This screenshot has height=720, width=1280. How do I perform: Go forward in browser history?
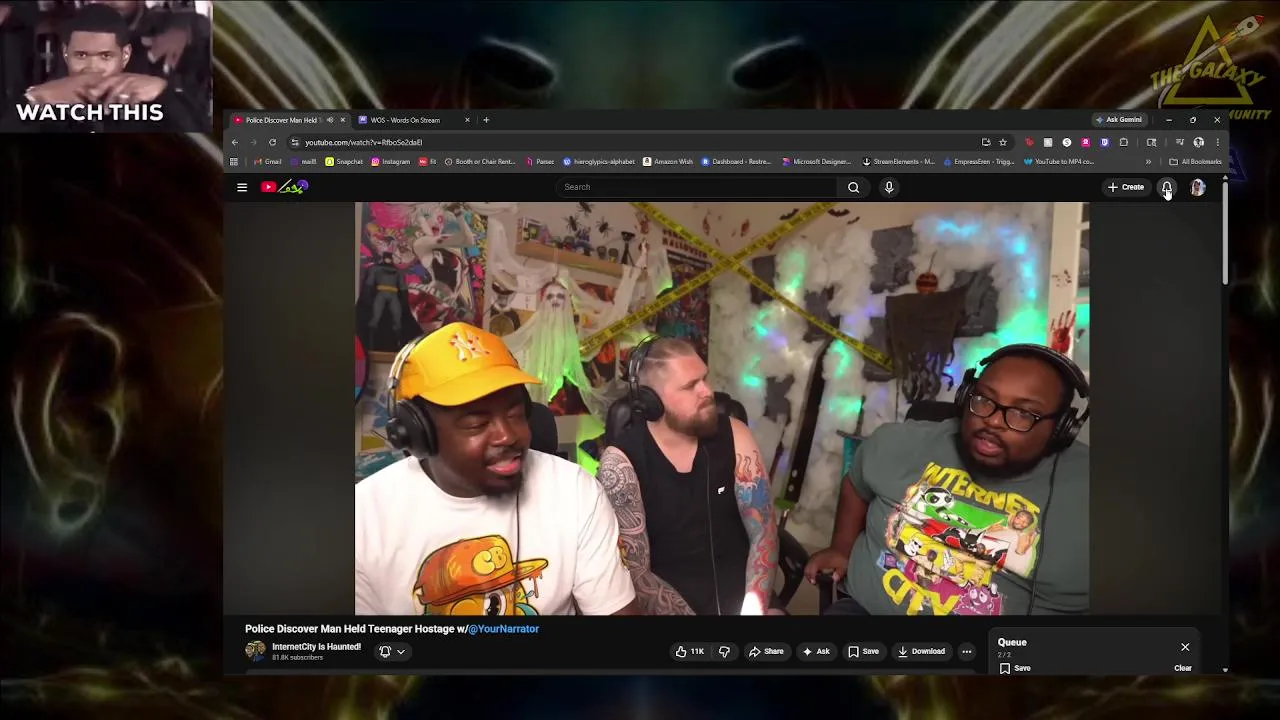coord(253,142)
